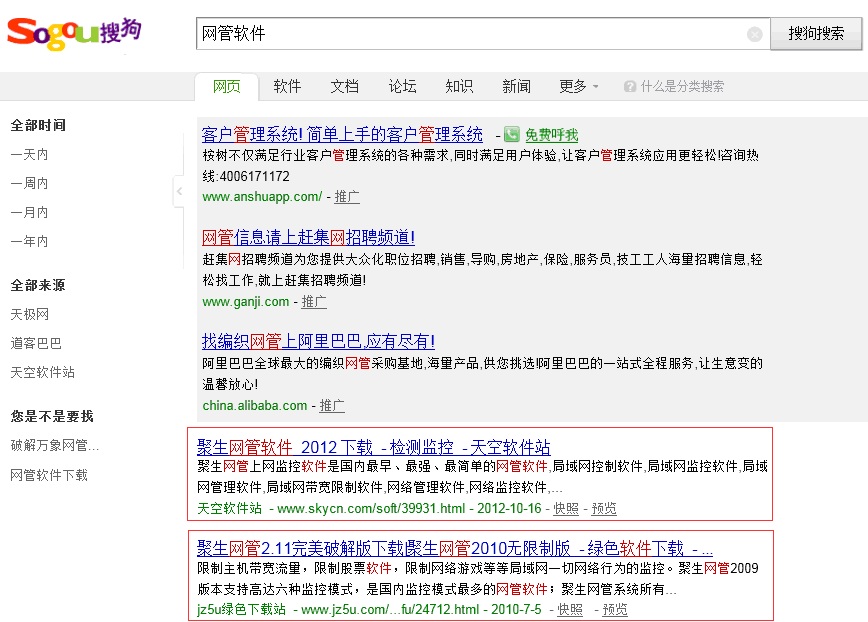
Task: Filter results to 一周内
Action: point(29,183)
